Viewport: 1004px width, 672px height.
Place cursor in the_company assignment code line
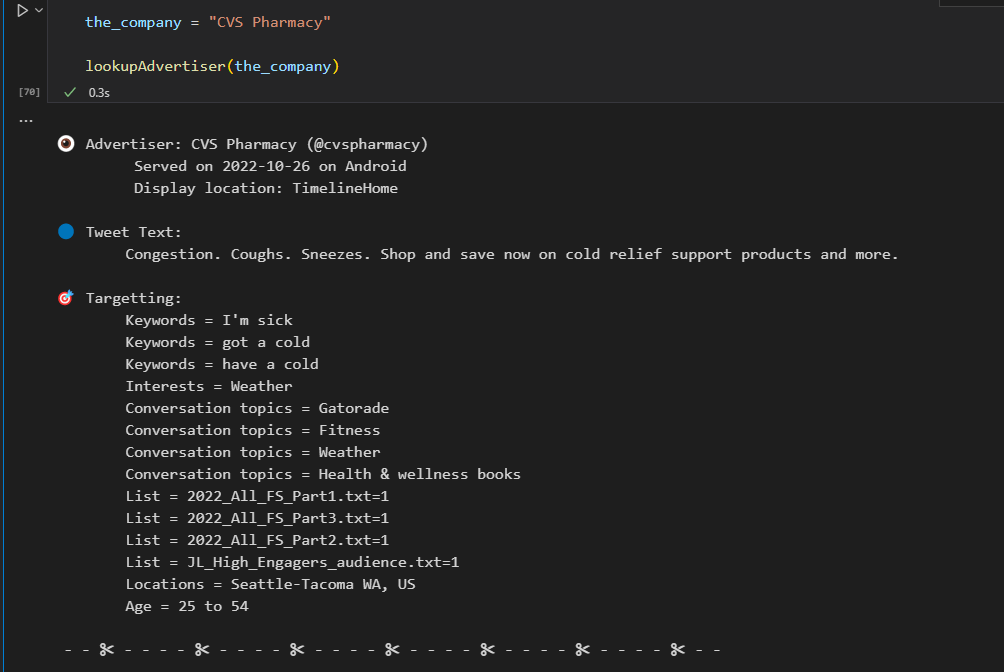click(x=208, y=22)
